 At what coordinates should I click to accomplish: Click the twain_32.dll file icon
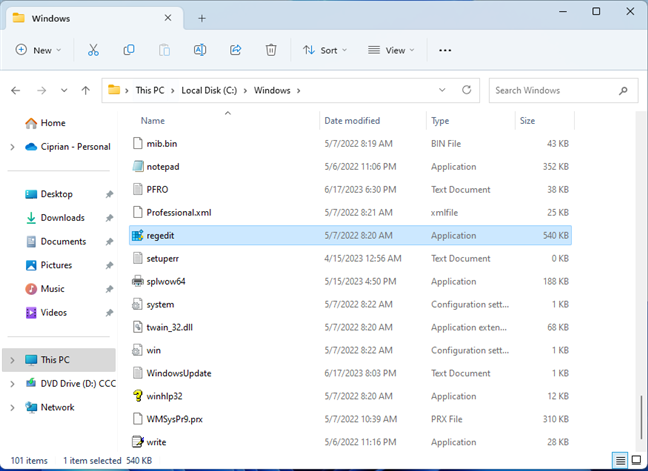(x=138, y=327)
